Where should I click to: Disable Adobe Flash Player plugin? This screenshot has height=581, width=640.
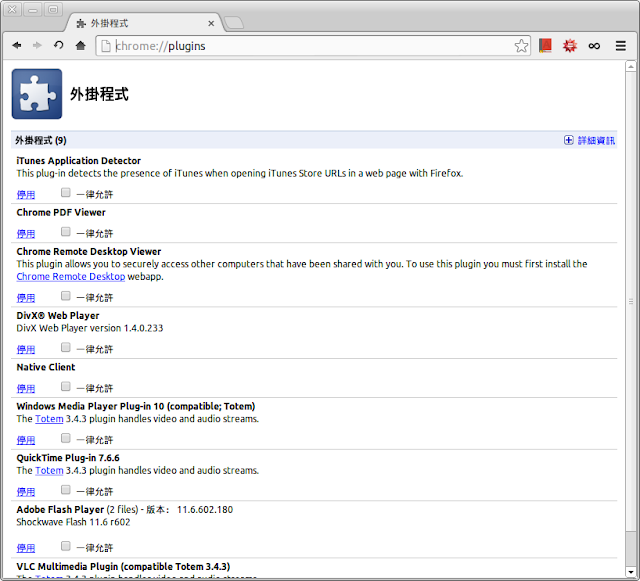click(26, 548)
